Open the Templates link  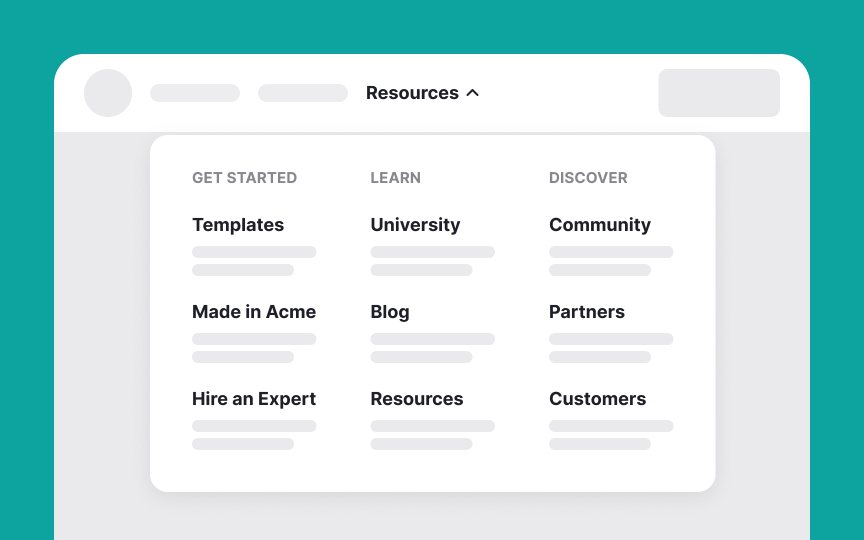[238, 225]
